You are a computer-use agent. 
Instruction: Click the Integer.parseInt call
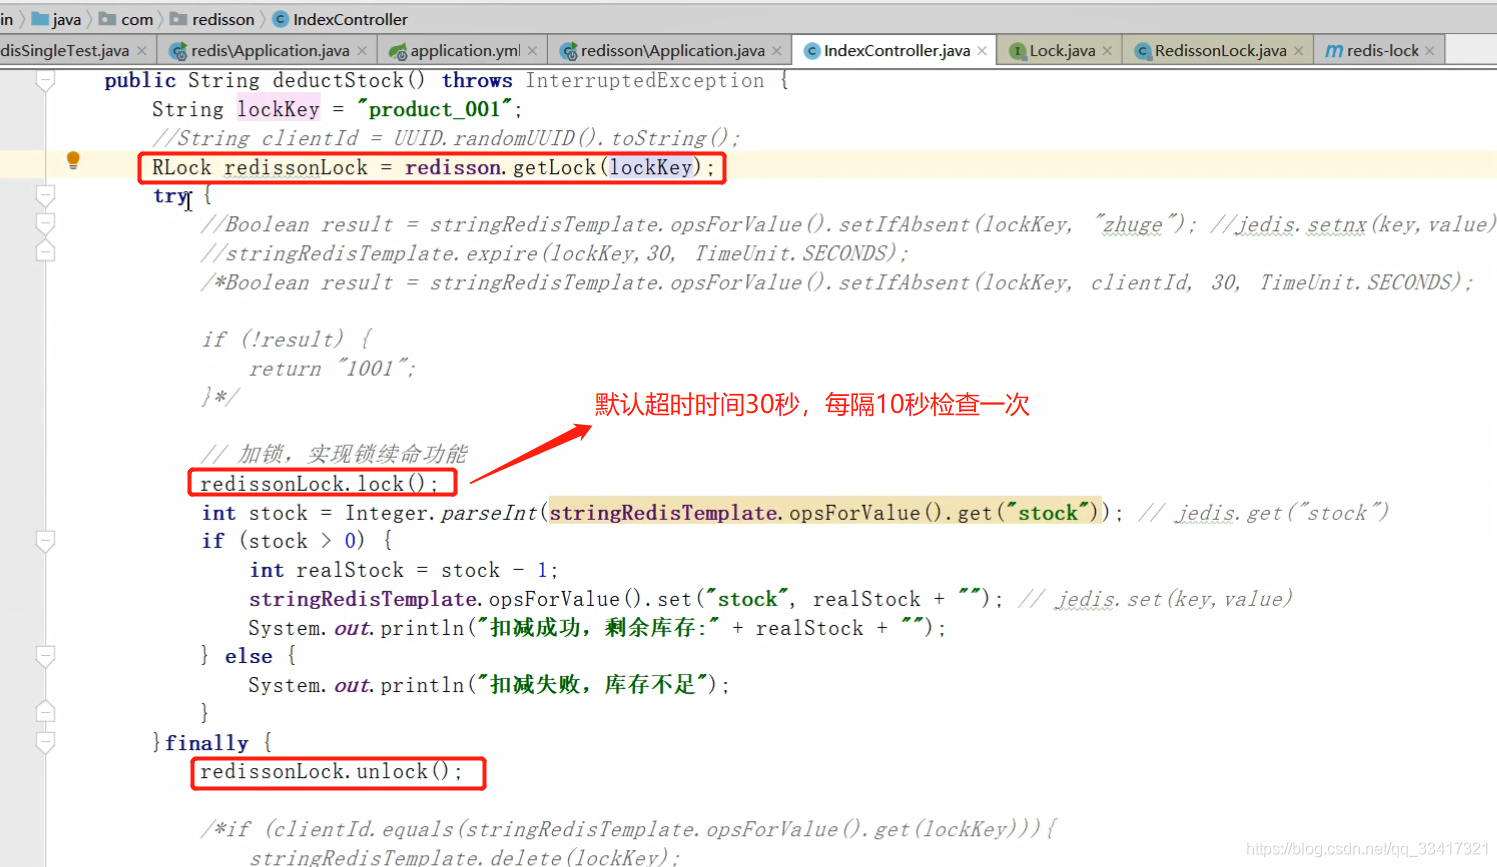click(441, 513)
